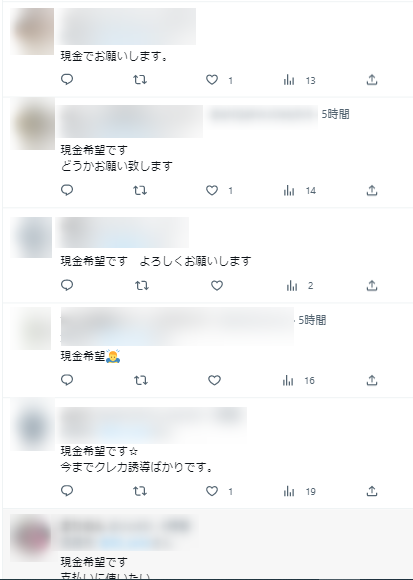The height and width of the screenshot is (580, 413).
Task: View analytics showing 2 views
Action: pyautogui.click(x=300, y=286)
